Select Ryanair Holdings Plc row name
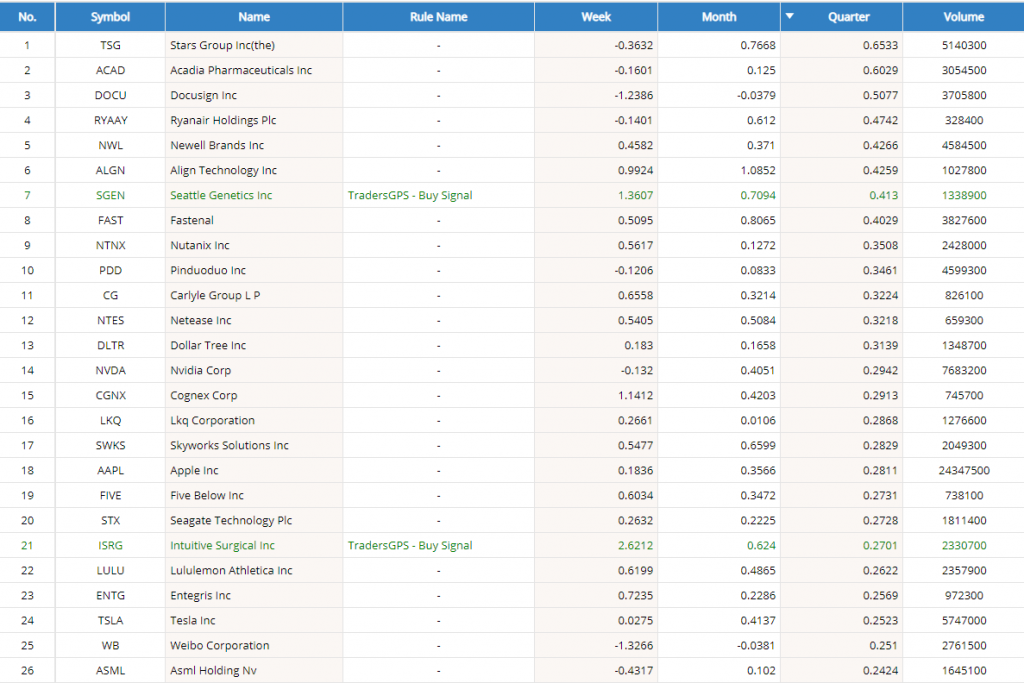The height and width of the screenshot is (683, 1024). coord(223,120)
